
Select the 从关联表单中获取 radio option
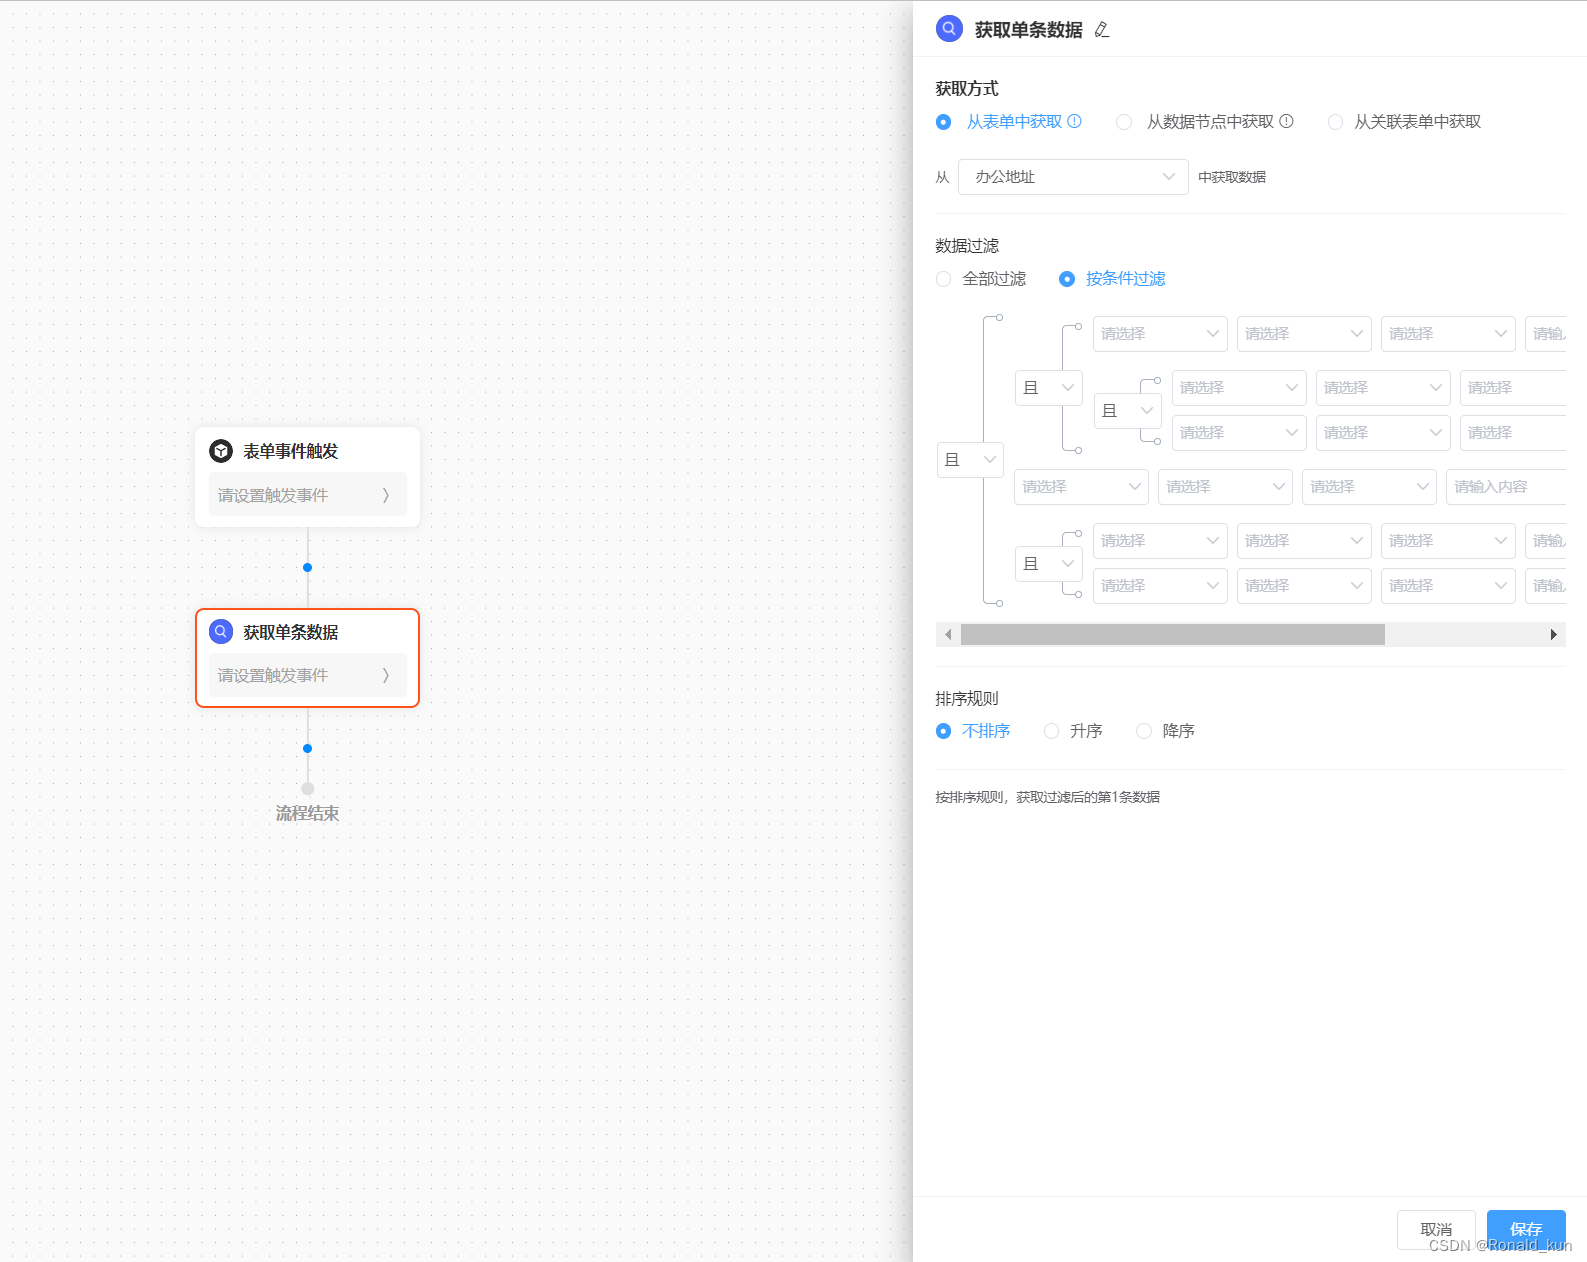(1335, 122)
